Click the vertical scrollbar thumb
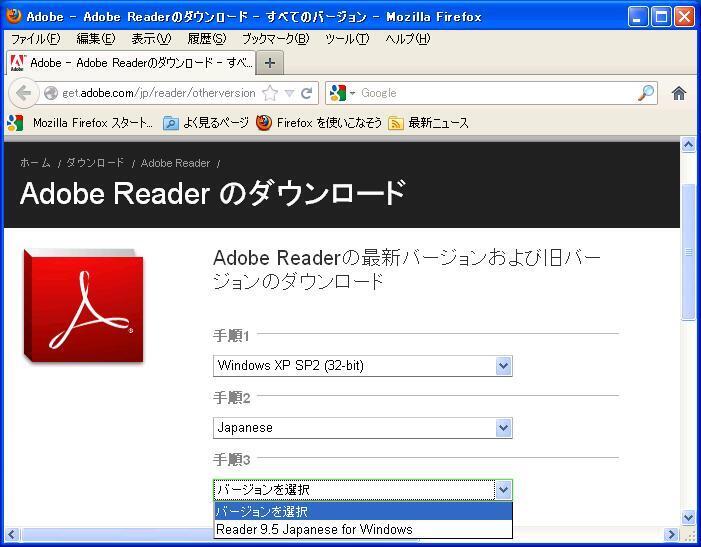701x547 pixels. 688,252
